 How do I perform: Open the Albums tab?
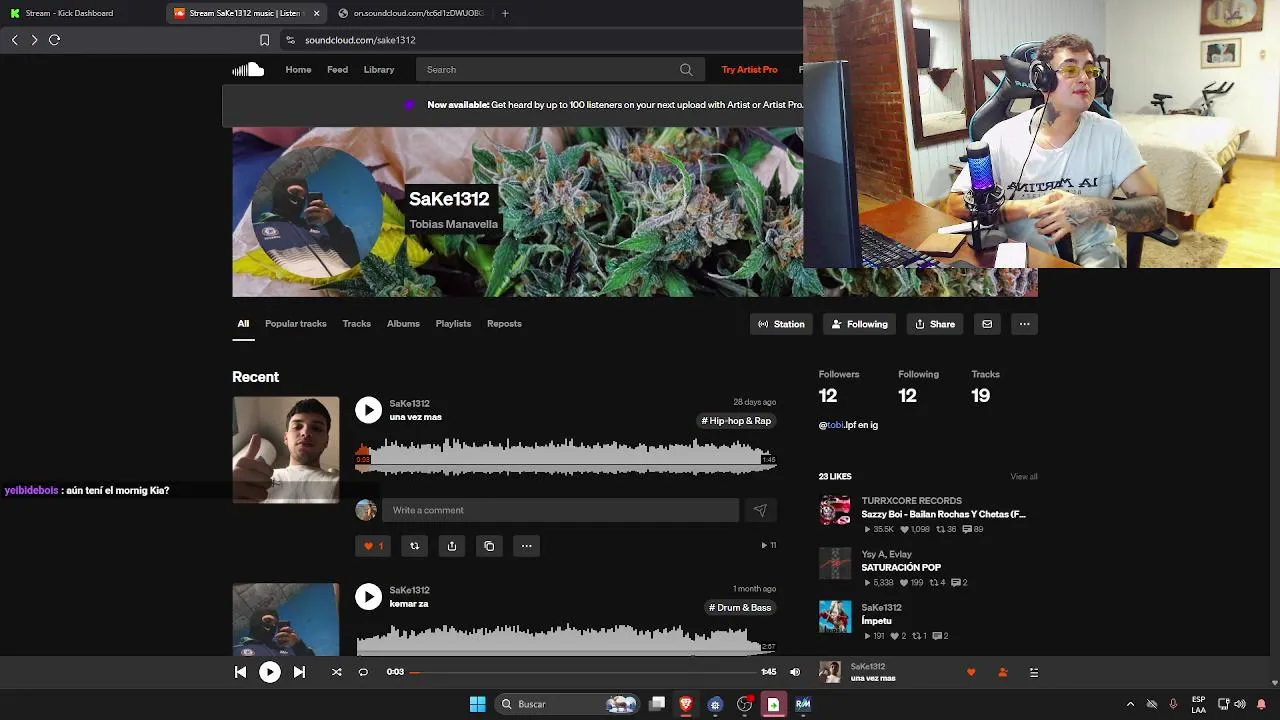(403, 324)
